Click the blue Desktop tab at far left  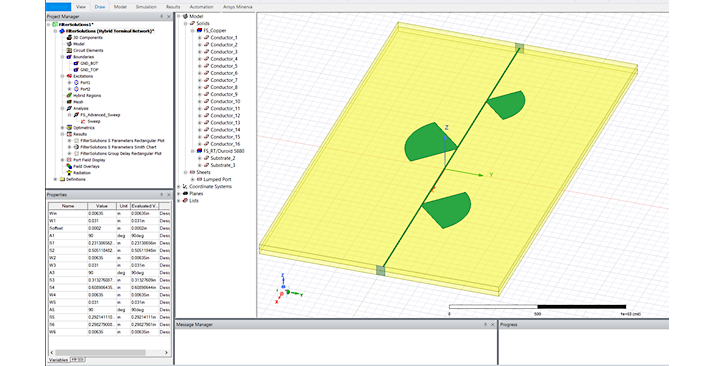pyautogui.click(x=58, y=7)
